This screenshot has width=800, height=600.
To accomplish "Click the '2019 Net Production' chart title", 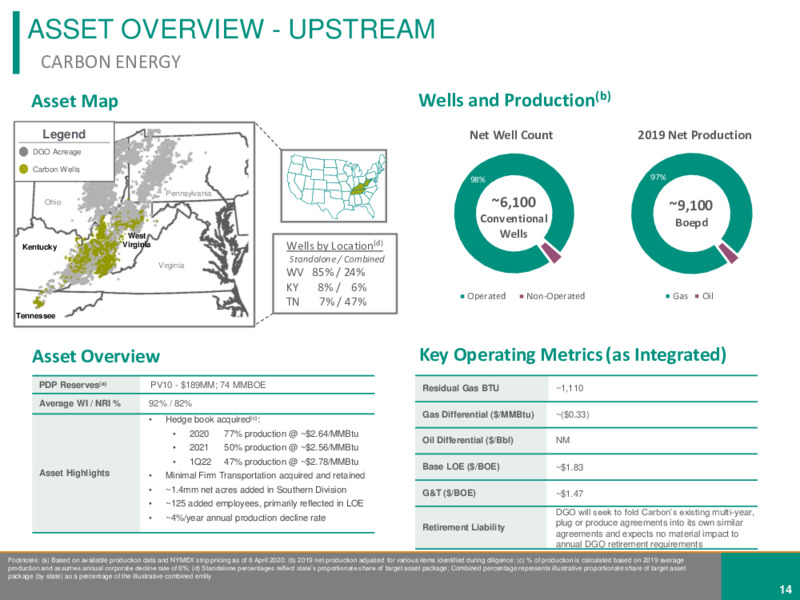I will (694, 135).
